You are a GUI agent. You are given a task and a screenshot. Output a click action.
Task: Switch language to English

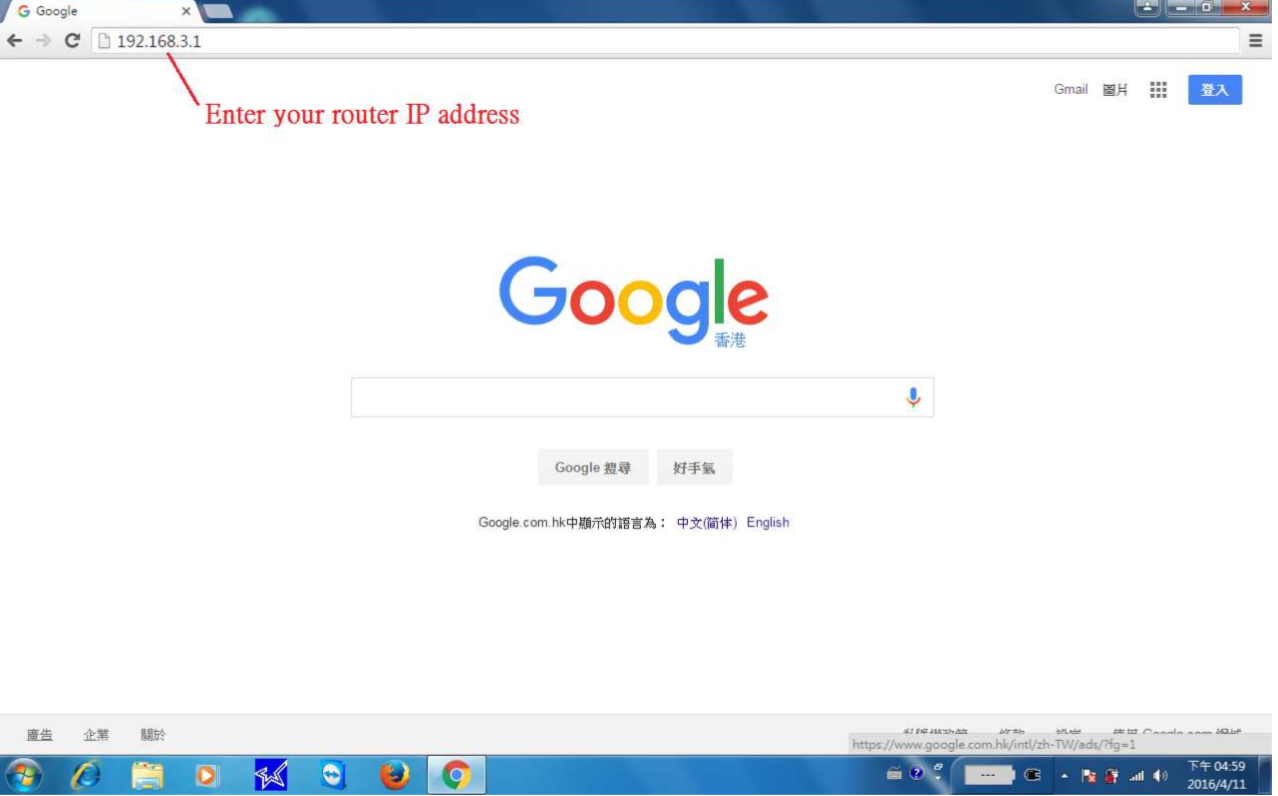tap(768, 522)
